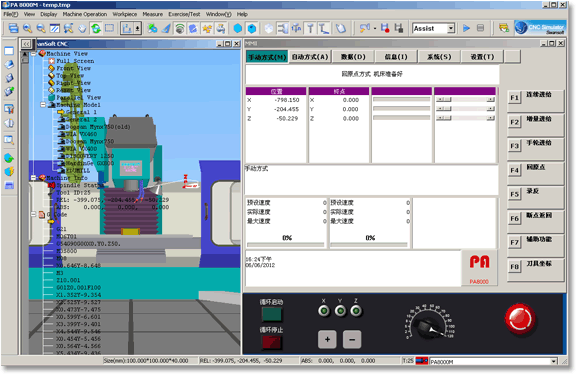Click the CNC Simulator globe logo icon
581x381 pixels.
pos(521,28)
